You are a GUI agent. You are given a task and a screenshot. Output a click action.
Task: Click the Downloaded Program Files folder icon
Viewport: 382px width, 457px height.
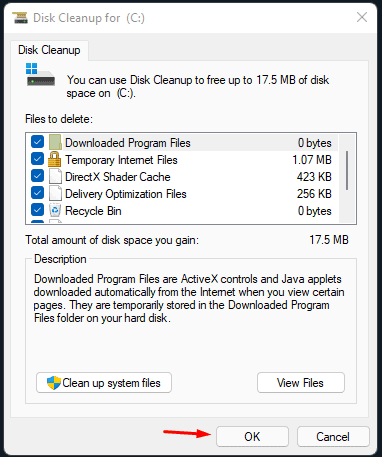pos(55,142)
